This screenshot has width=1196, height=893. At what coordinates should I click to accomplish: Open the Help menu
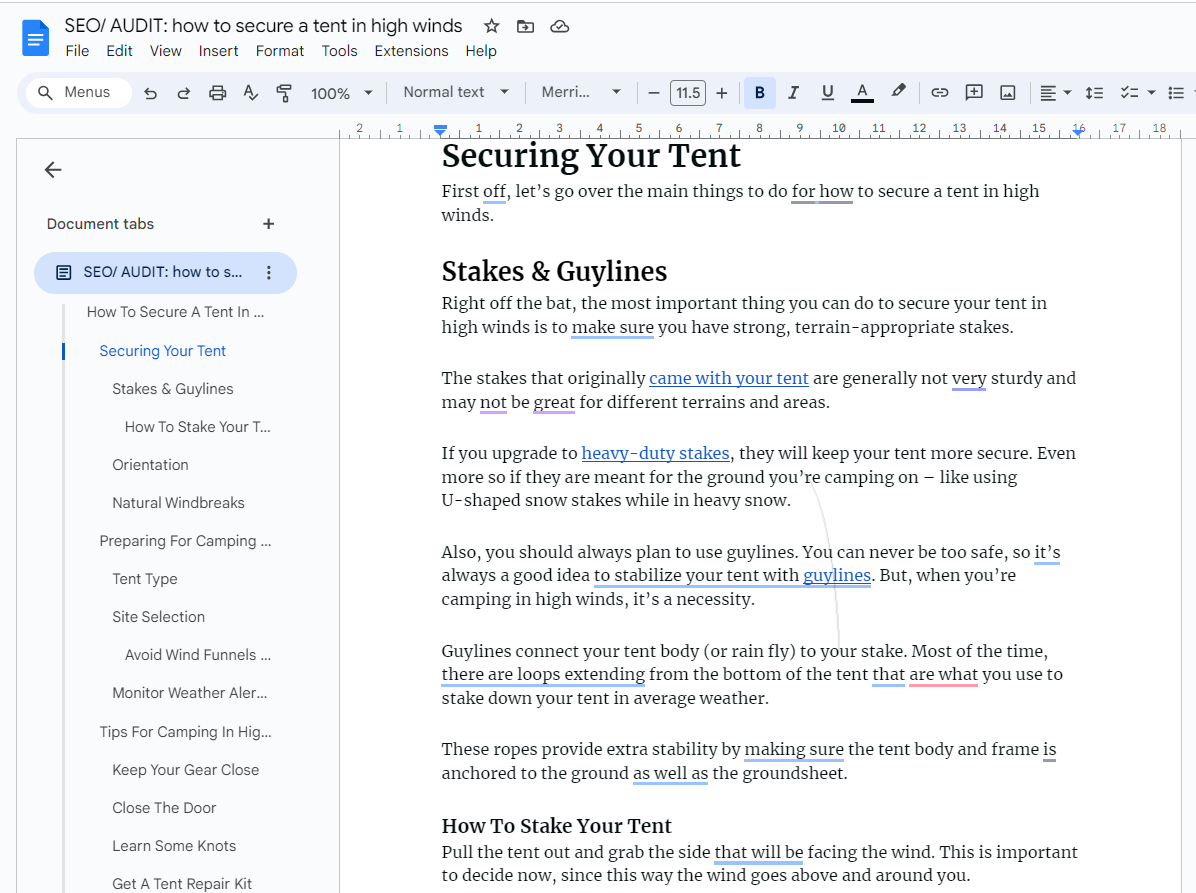point(481,51)
